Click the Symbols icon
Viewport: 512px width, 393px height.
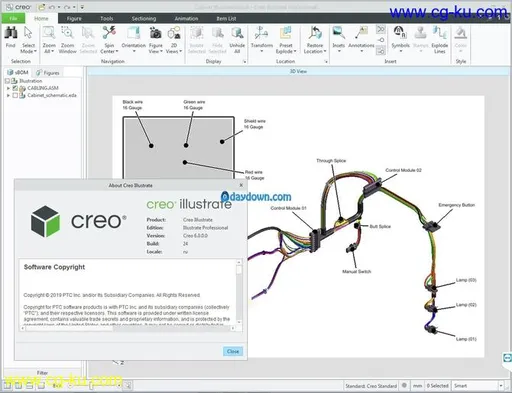pos(400,33)
